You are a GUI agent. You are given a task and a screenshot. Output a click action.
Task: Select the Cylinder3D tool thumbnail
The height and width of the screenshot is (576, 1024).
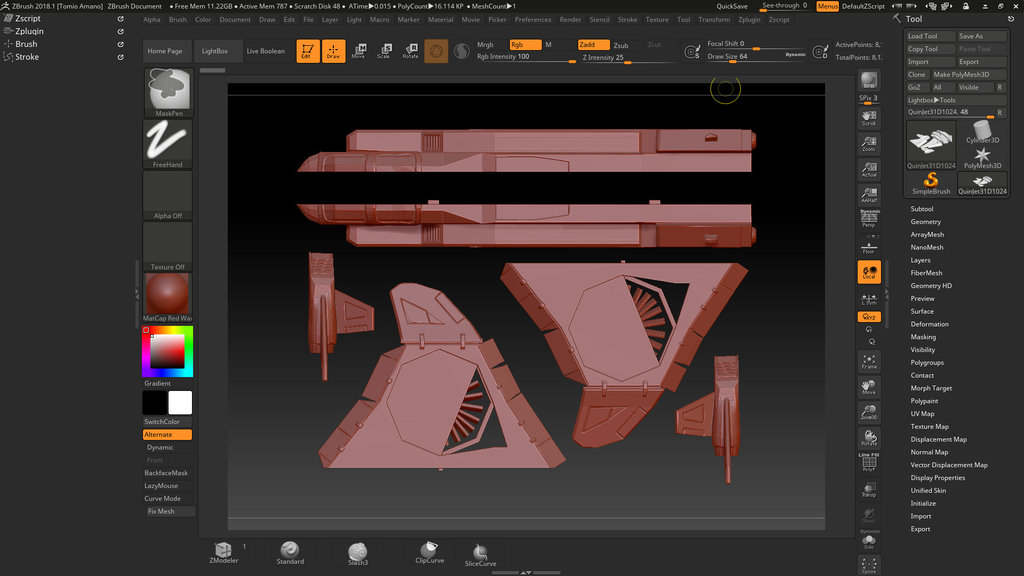pyautogui.click(x=982, y=132)
